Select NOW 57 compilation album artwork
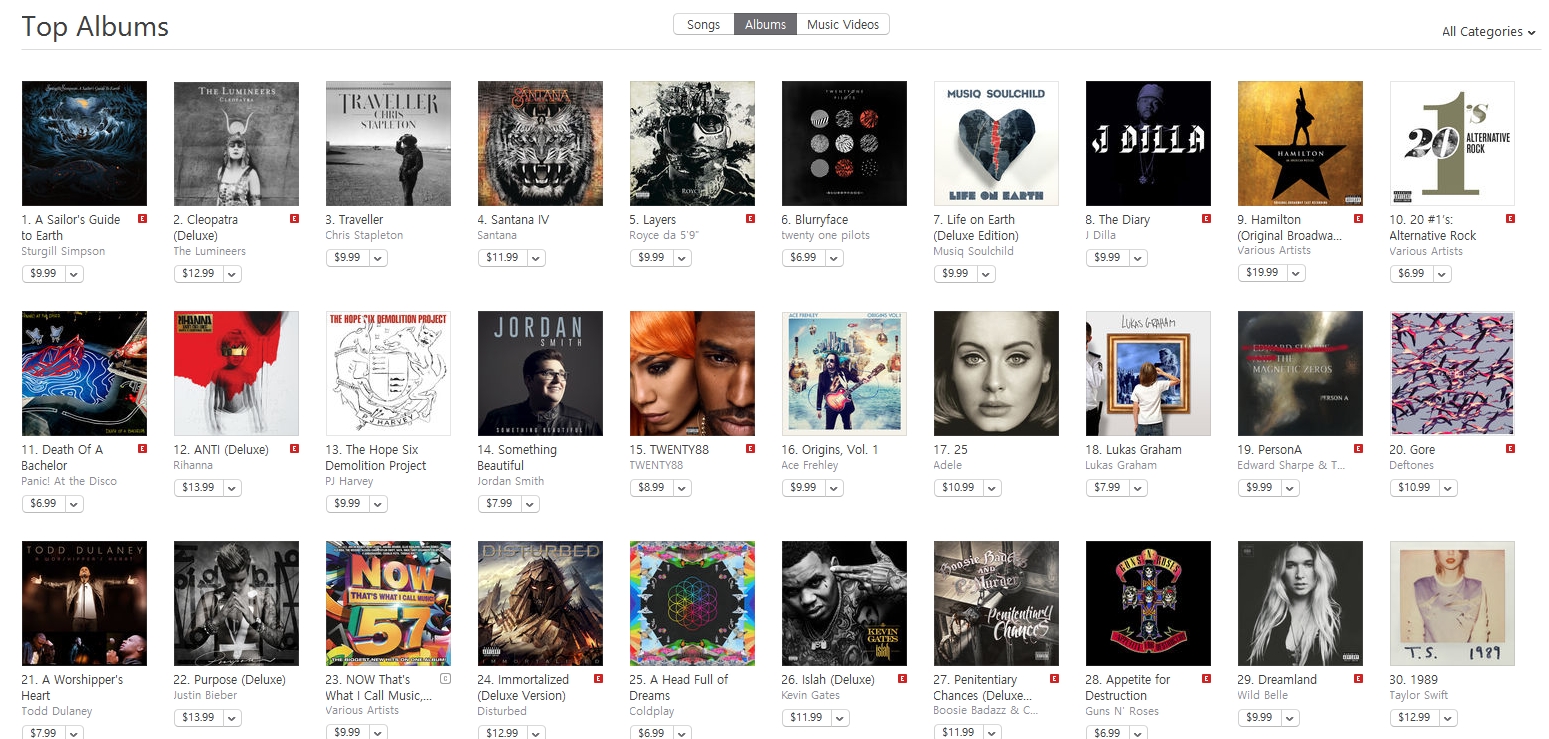The image size is (1549, 739). pos(388,603)
